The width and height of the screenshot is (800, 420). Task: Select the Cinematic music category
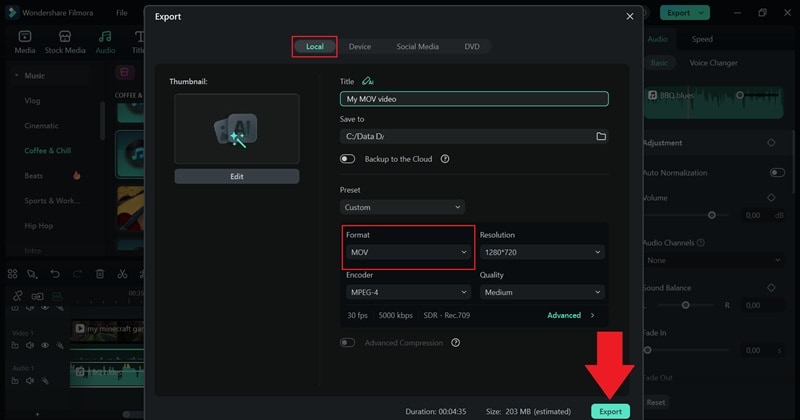point(41,126)
